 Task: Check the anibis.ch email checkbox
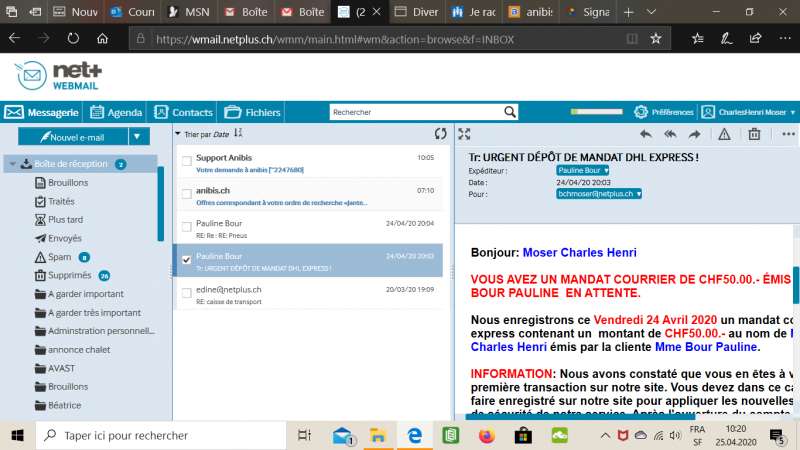click(187, 194)
